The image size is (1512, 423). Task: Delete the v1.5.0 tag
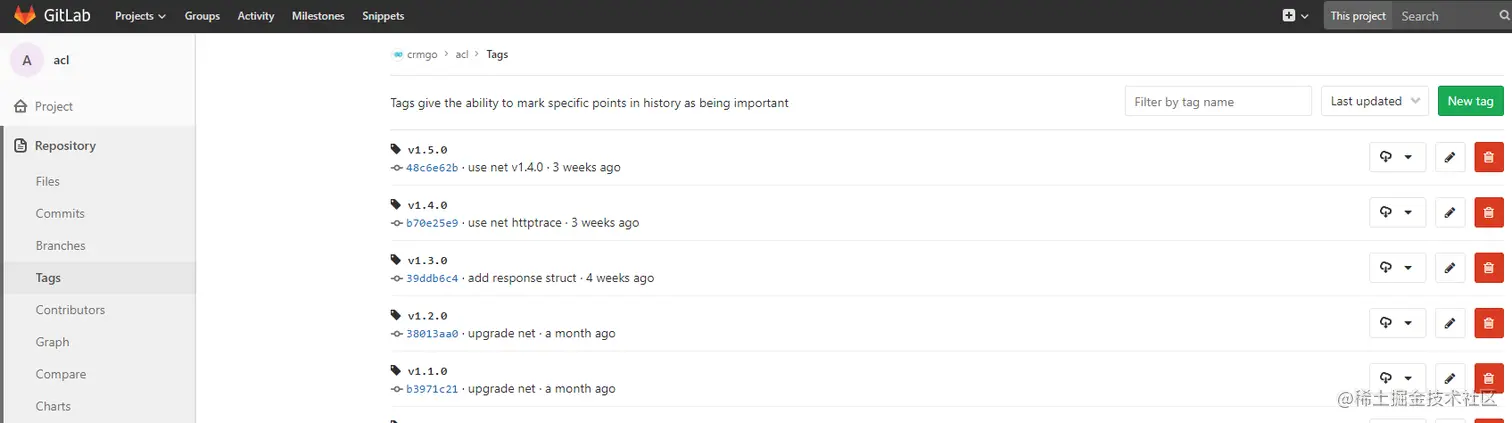(x=1488, y=157)
